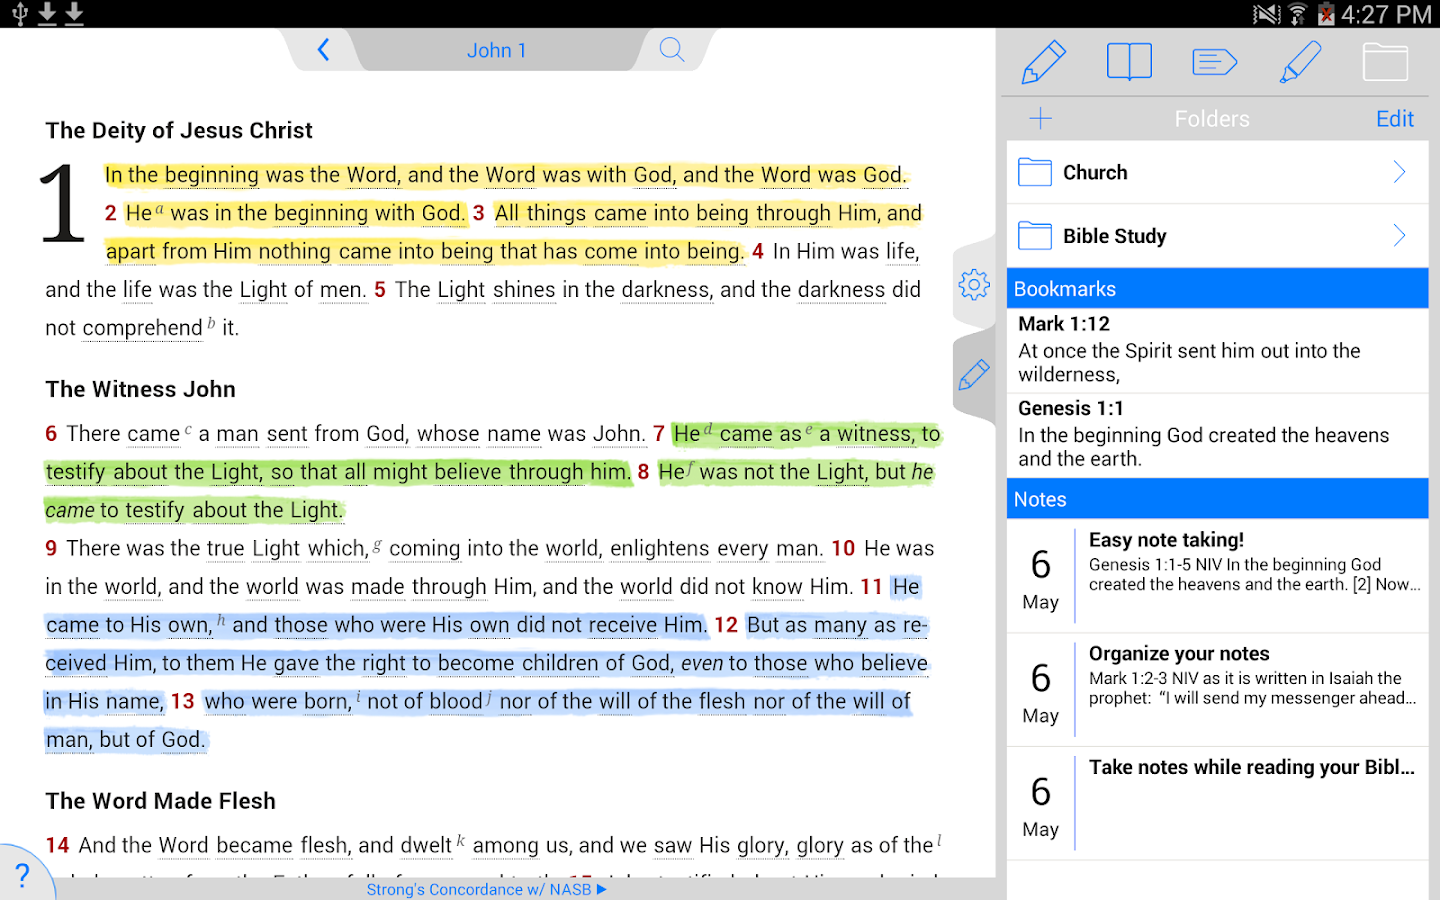Choose the highlighter marker icon

[1300, 62]
